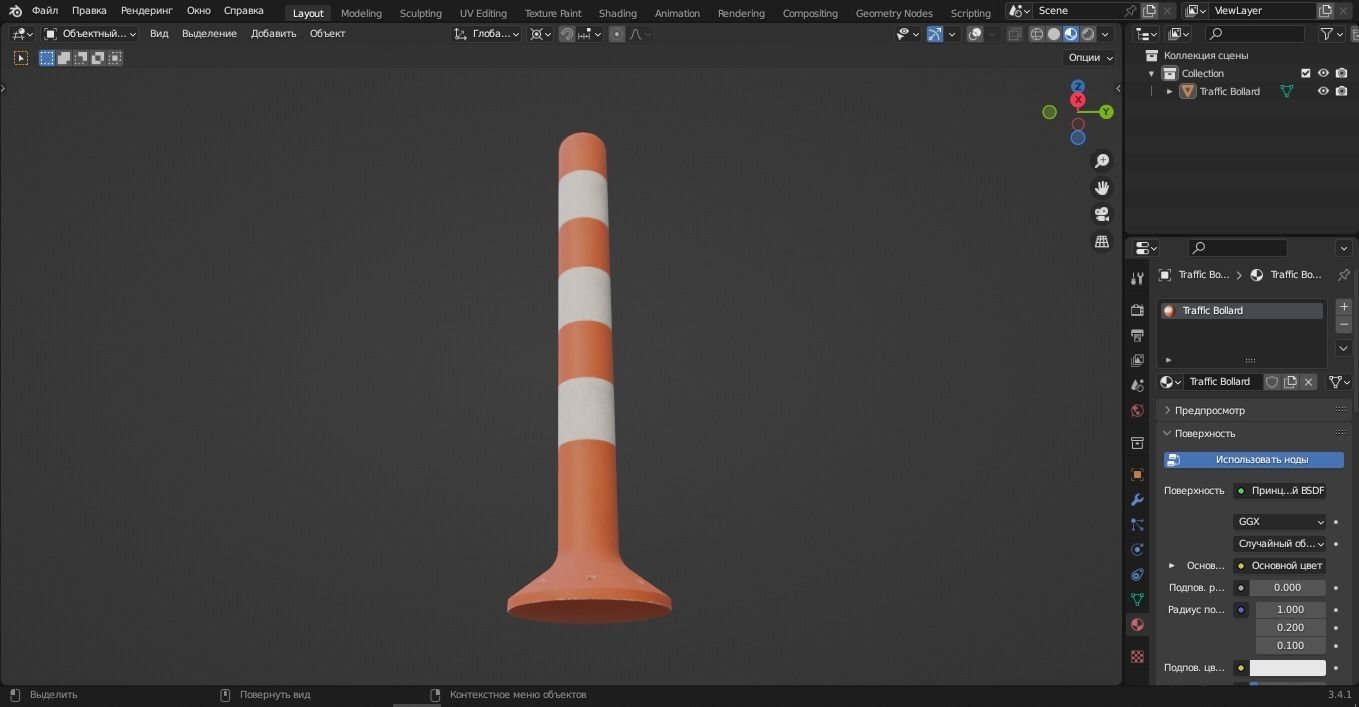Image resolution: width=1359 pixels, height=707 pixels.
Task: Hide Traffic Bollard object eye icon
Action: pyautogui.click(x=1323, y=91)
